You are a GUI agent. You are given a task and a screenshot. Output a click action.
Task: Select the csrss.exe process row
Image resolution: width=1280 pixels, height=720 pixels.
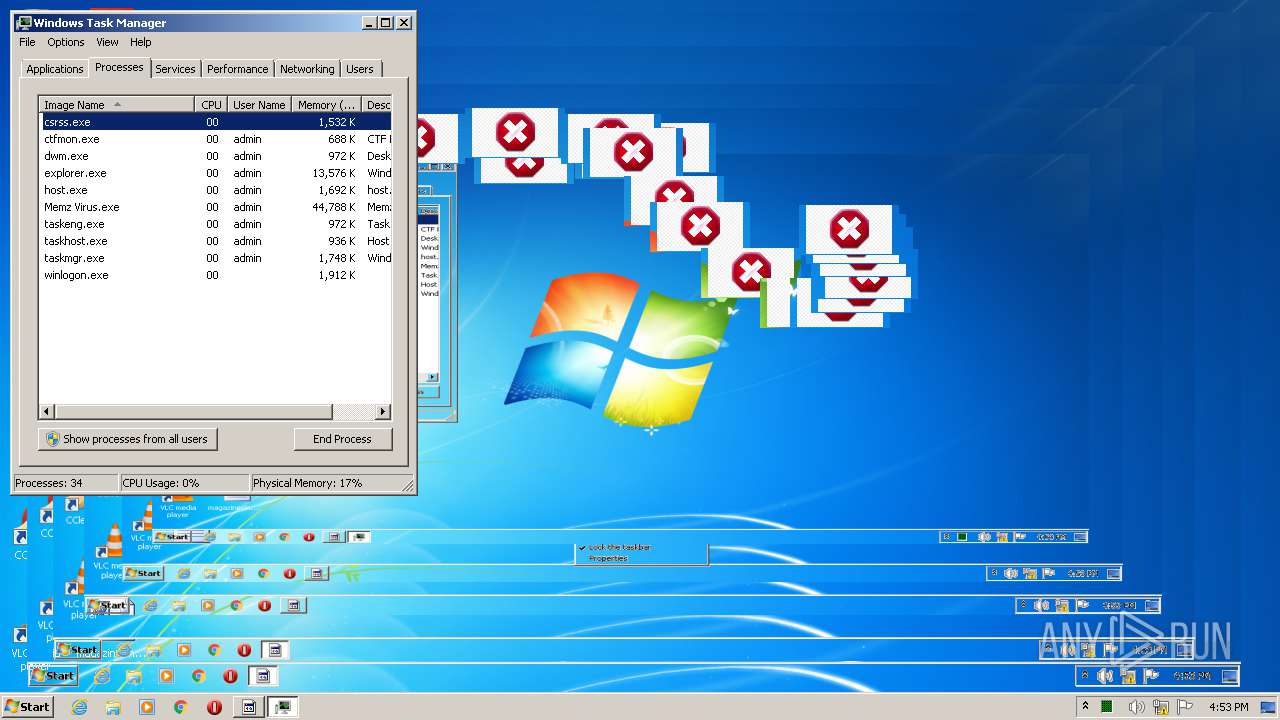click(215, 122)
